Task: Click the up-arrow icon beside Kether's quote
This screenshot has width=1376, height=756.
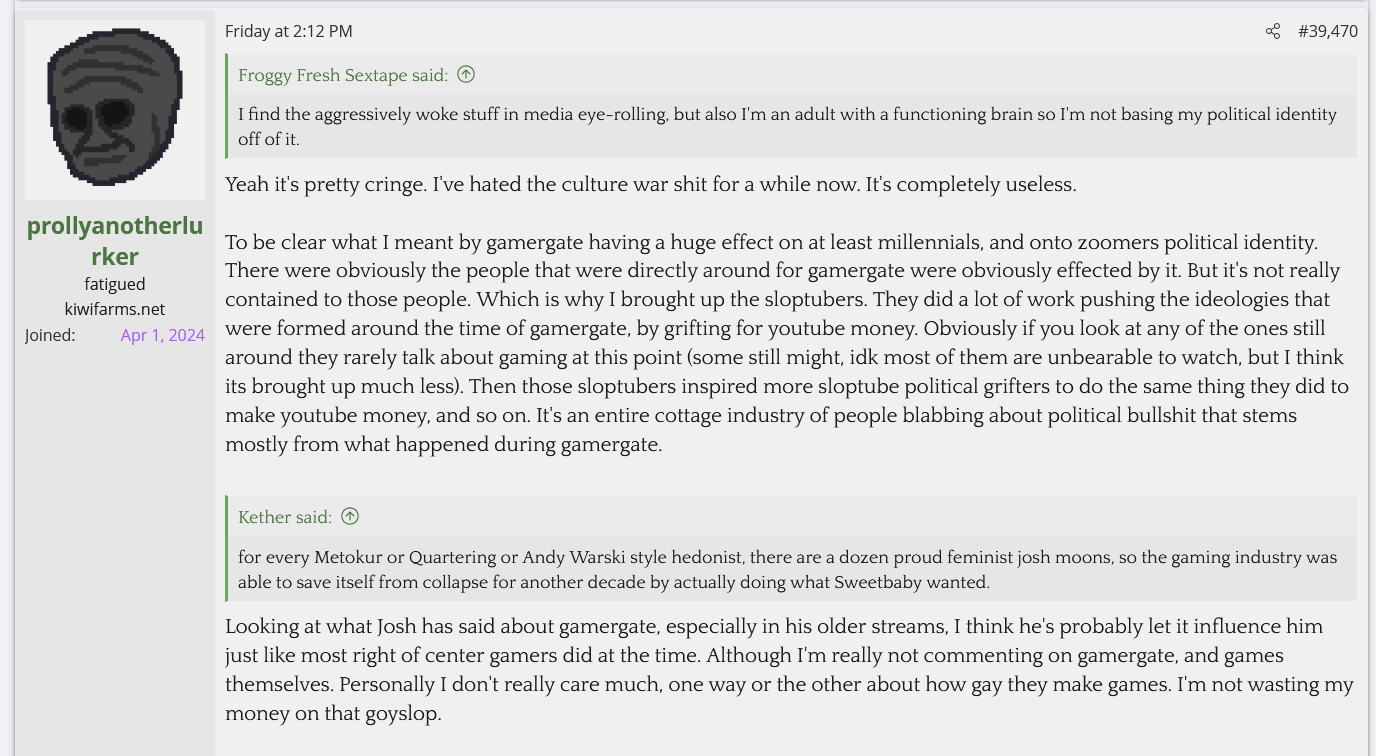Action: point(350,517)
